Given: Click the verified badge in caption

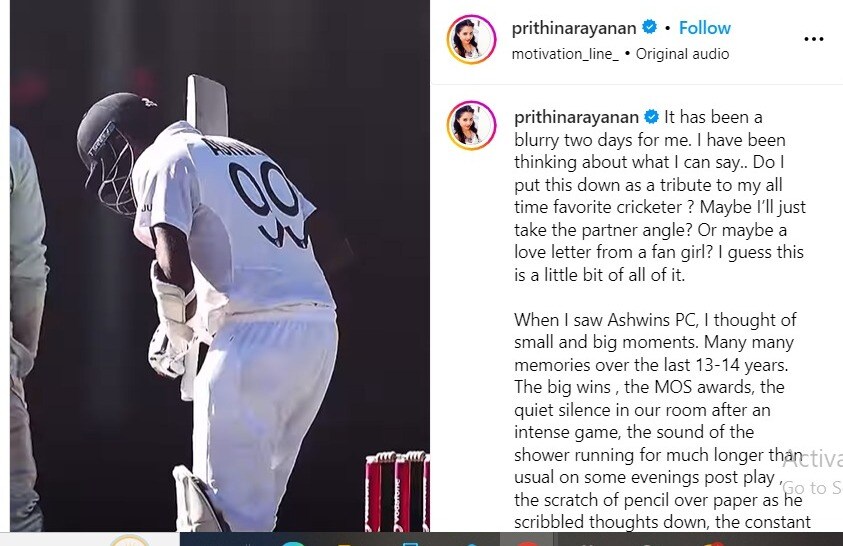Looking at the screenshot, I should tap(652, 116).
